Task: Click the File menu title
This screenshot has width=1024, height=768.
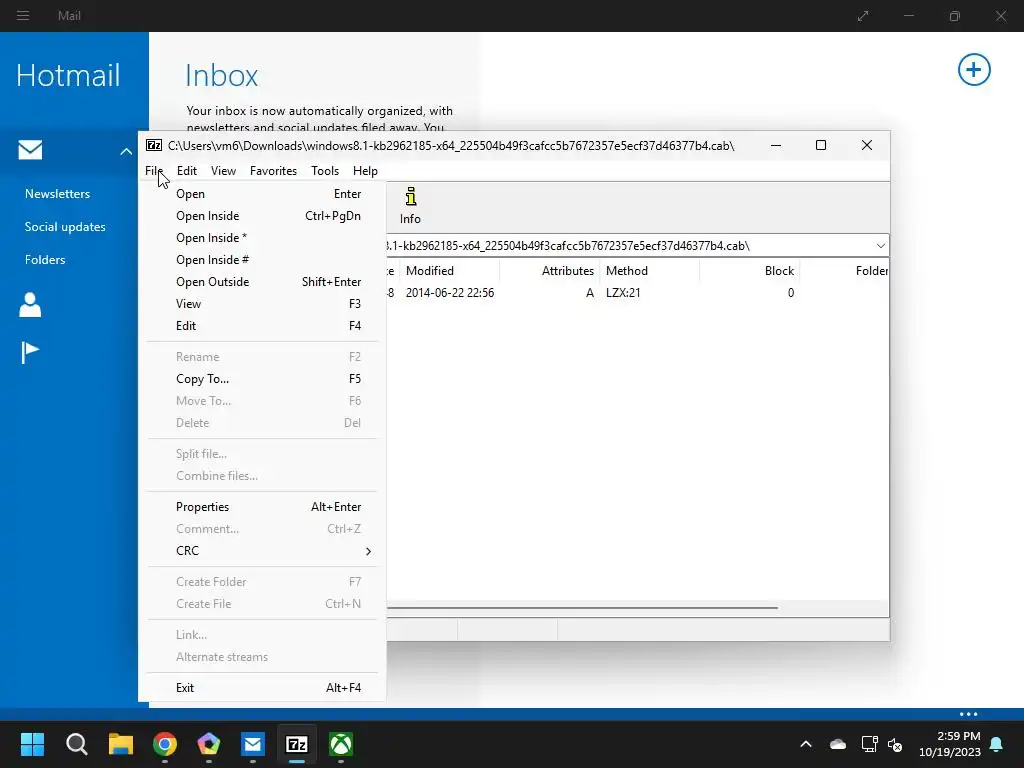Action: (x=154, y=171)
